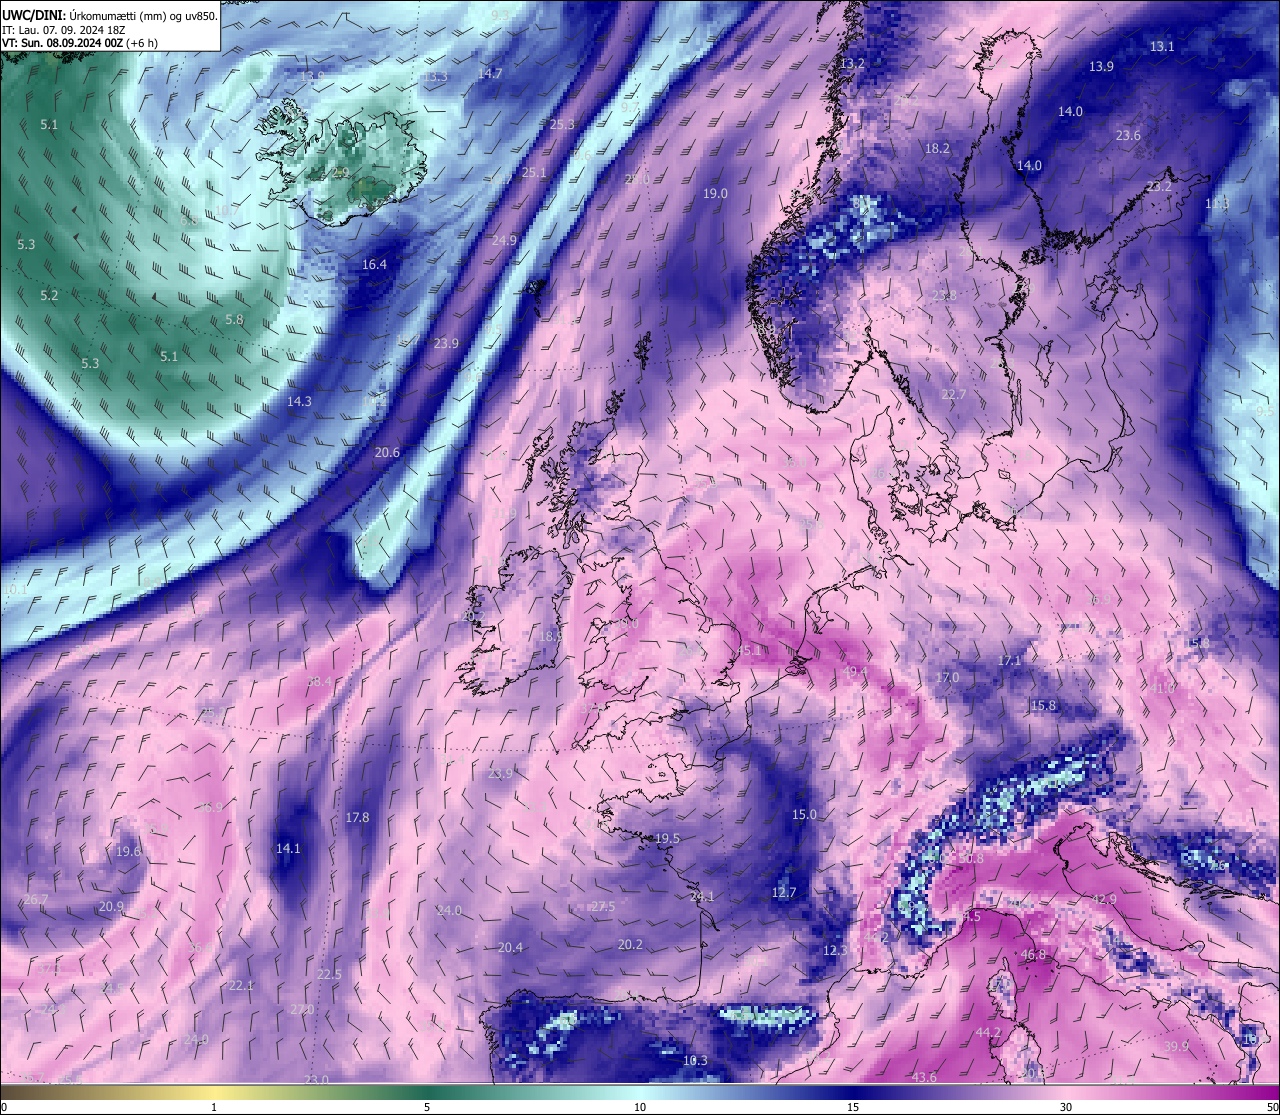
Task: Click the map value '18.9' over Ireland
Action: click(550, 636)
